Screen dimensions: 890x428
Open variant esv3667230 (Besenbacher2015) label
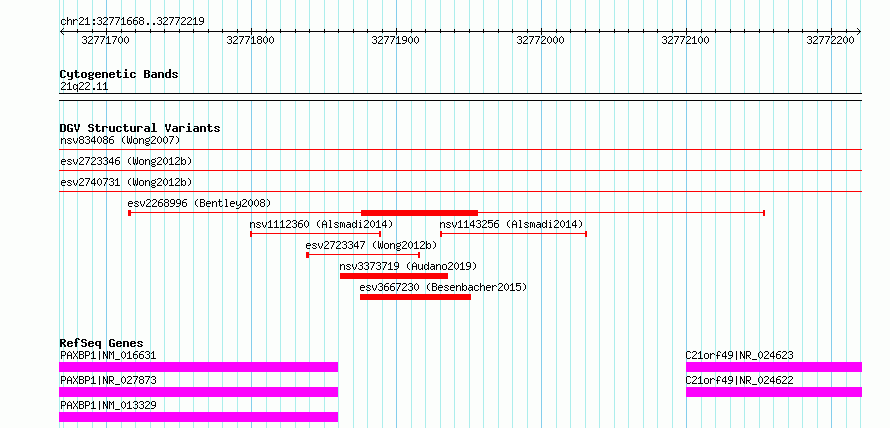[443, 288]
